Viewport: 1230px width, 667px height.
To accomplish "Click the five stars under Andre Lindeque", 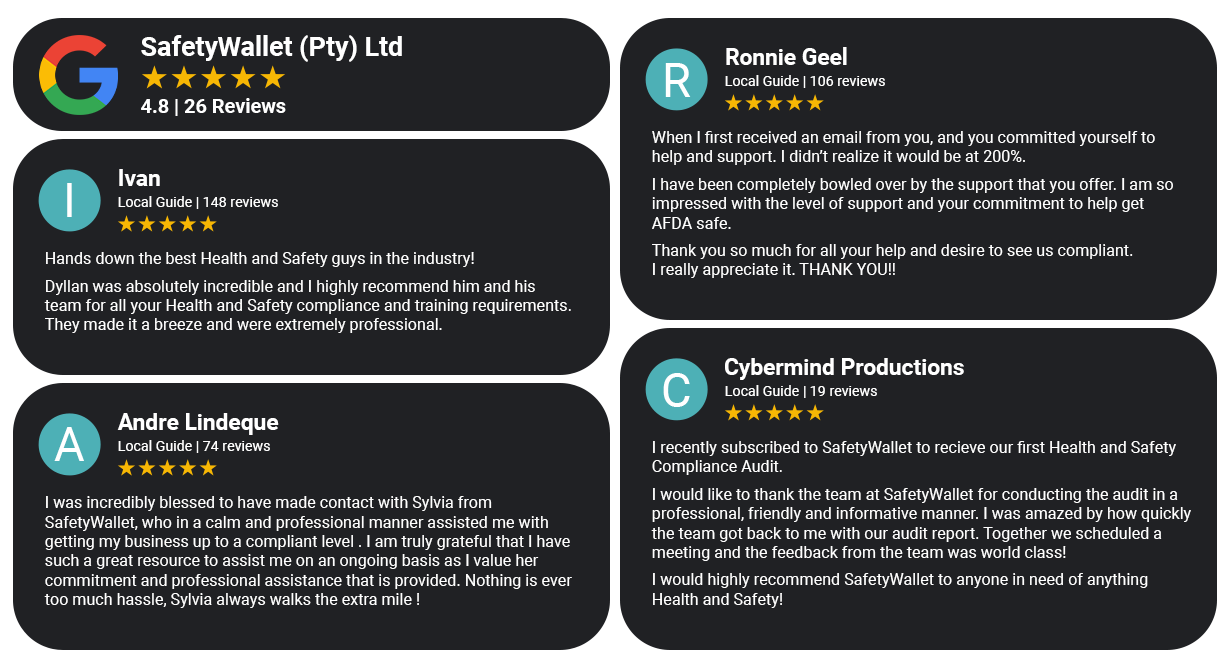I will click(167, 468).
